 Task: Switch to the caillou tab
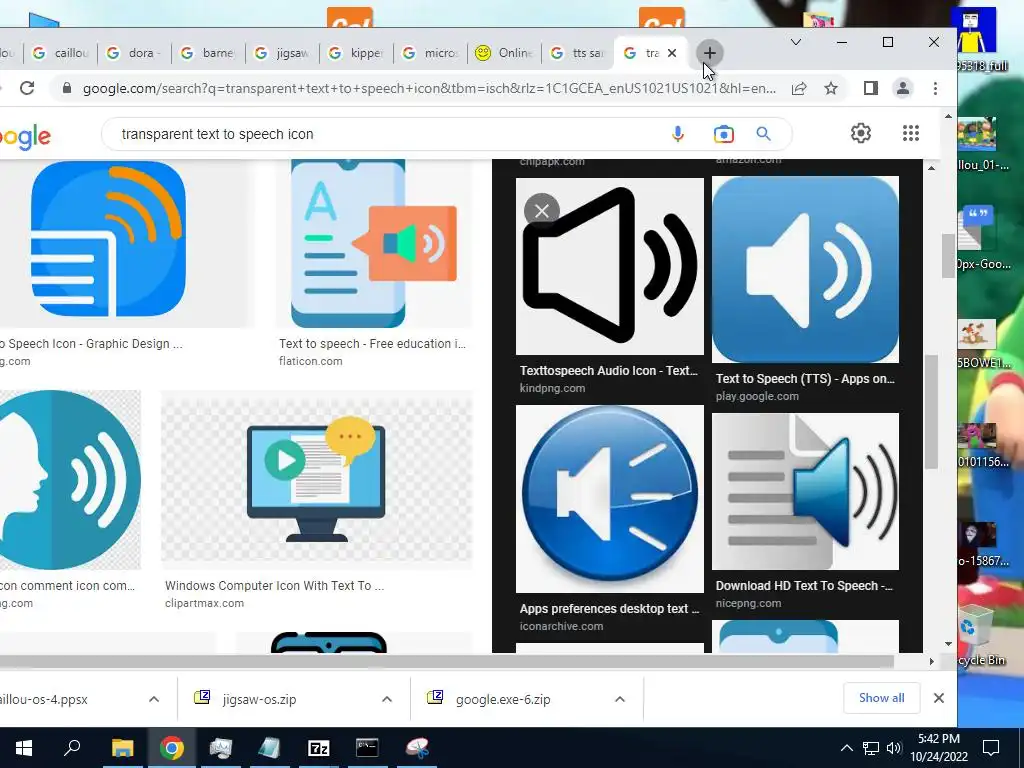(x=60, y=53)
